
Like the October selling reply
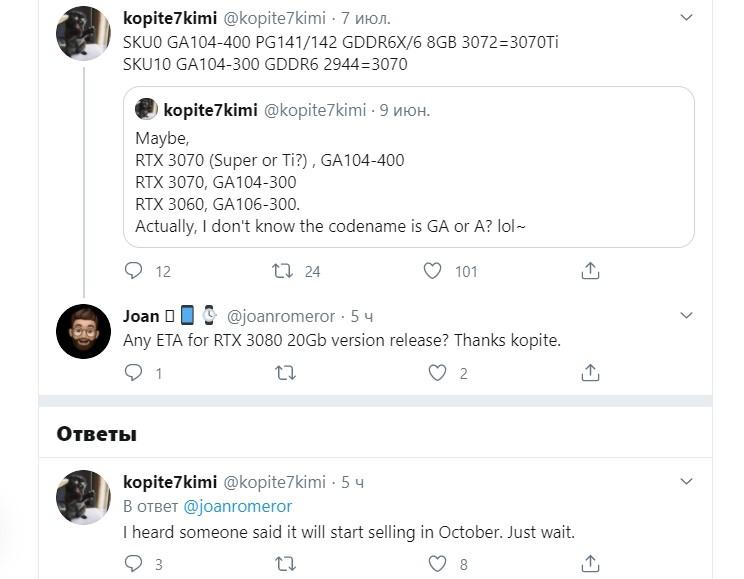(437, 564)
